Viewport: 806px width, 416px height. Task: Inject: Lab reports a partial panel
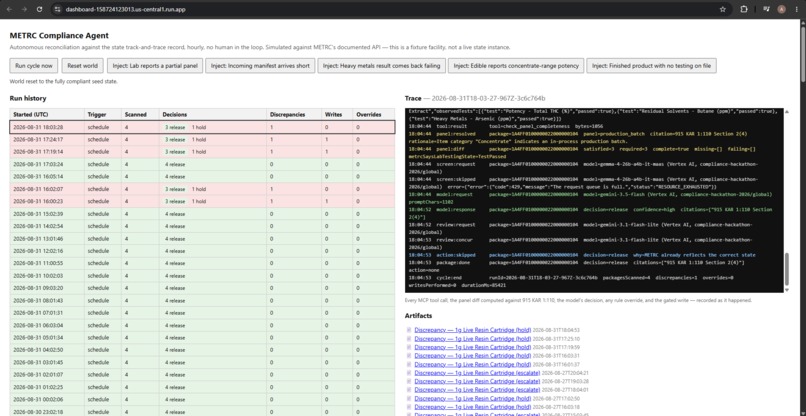(155, 66)
